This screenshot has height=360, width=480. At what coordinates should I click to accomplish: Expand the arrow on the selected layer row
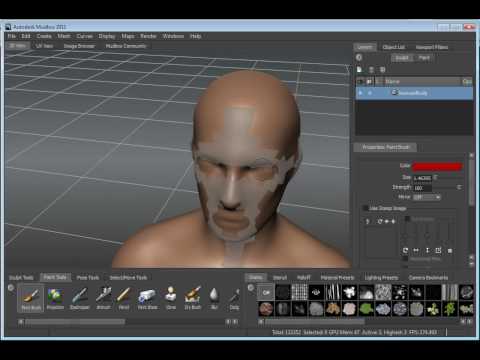click(360, 93)
